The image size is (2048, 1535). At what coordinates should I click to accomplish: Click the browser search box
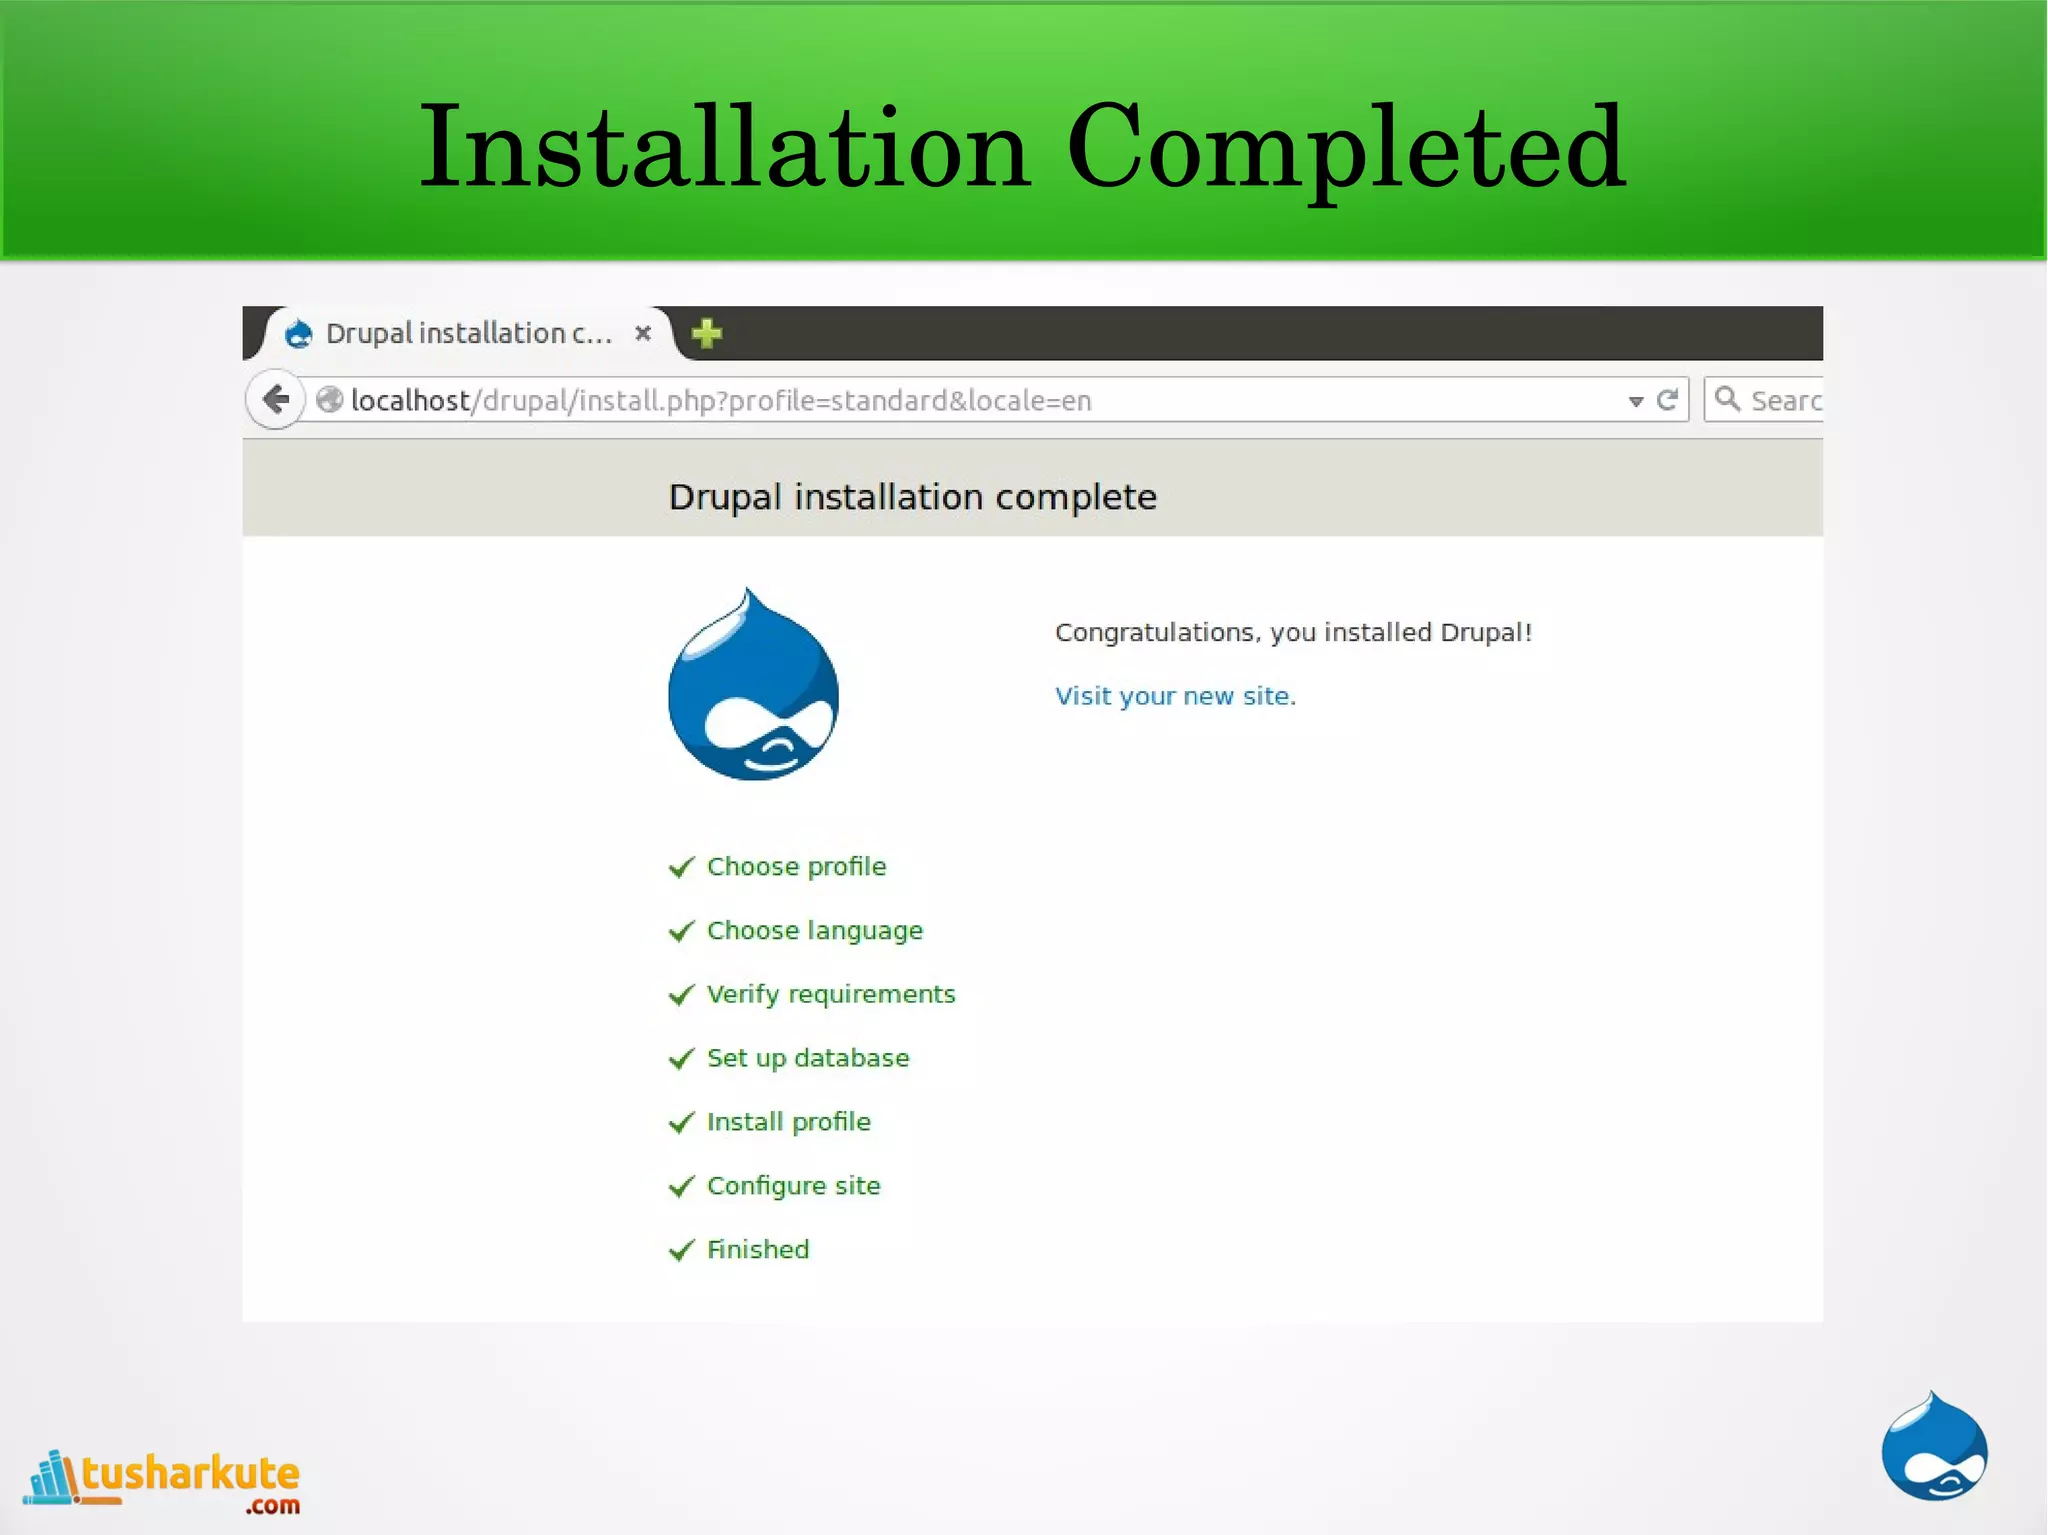1764,400
